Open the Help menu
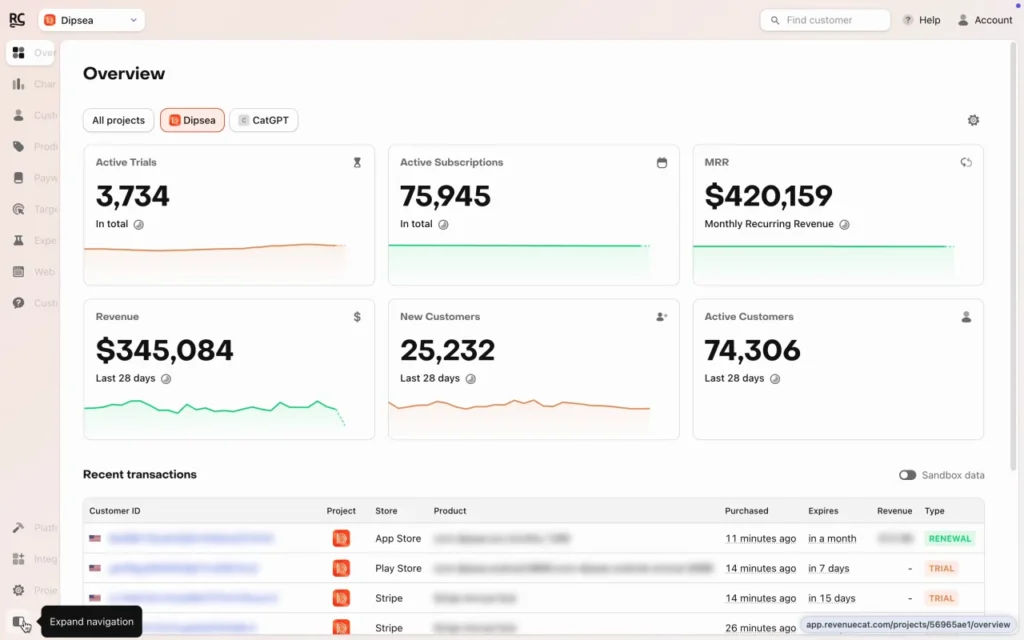This screenshot has height=640, width=1024. click(x=921, y=19)
